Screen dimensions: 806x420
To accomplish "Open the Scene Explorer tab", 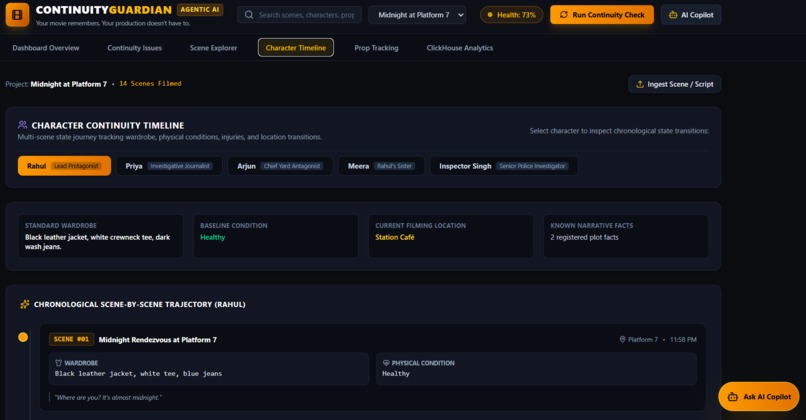I will 213,48.
